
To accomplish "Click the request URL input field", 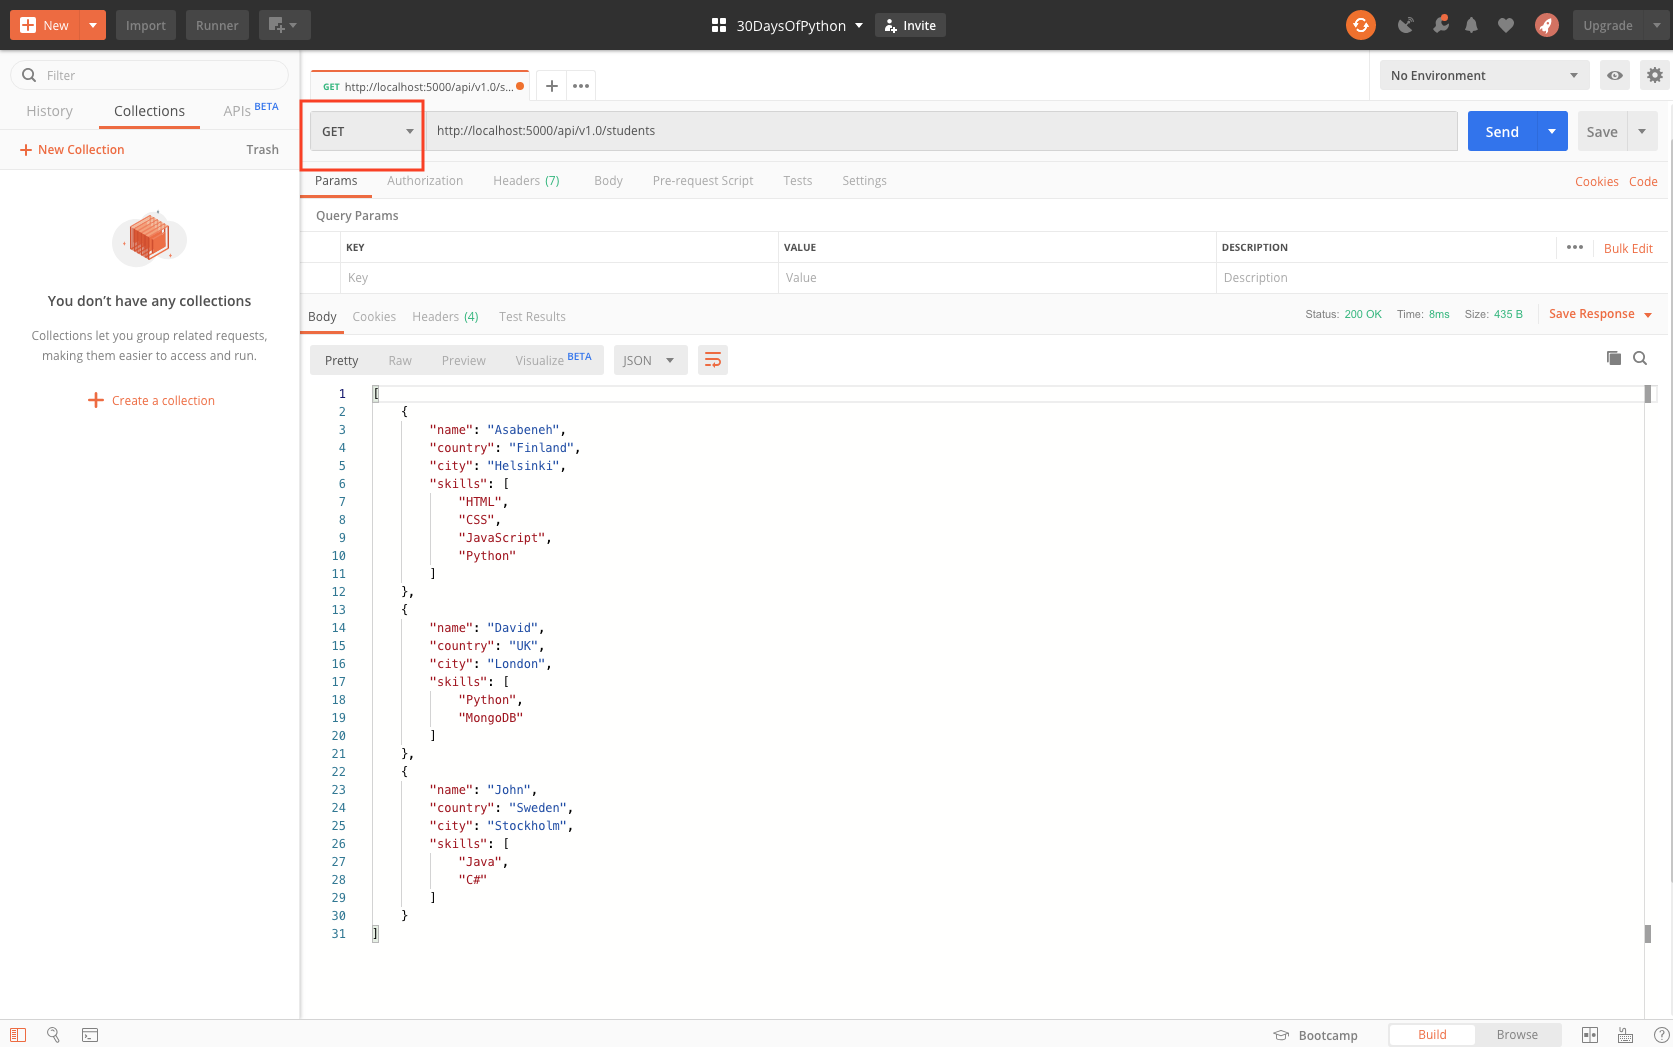I will point(940,131).
